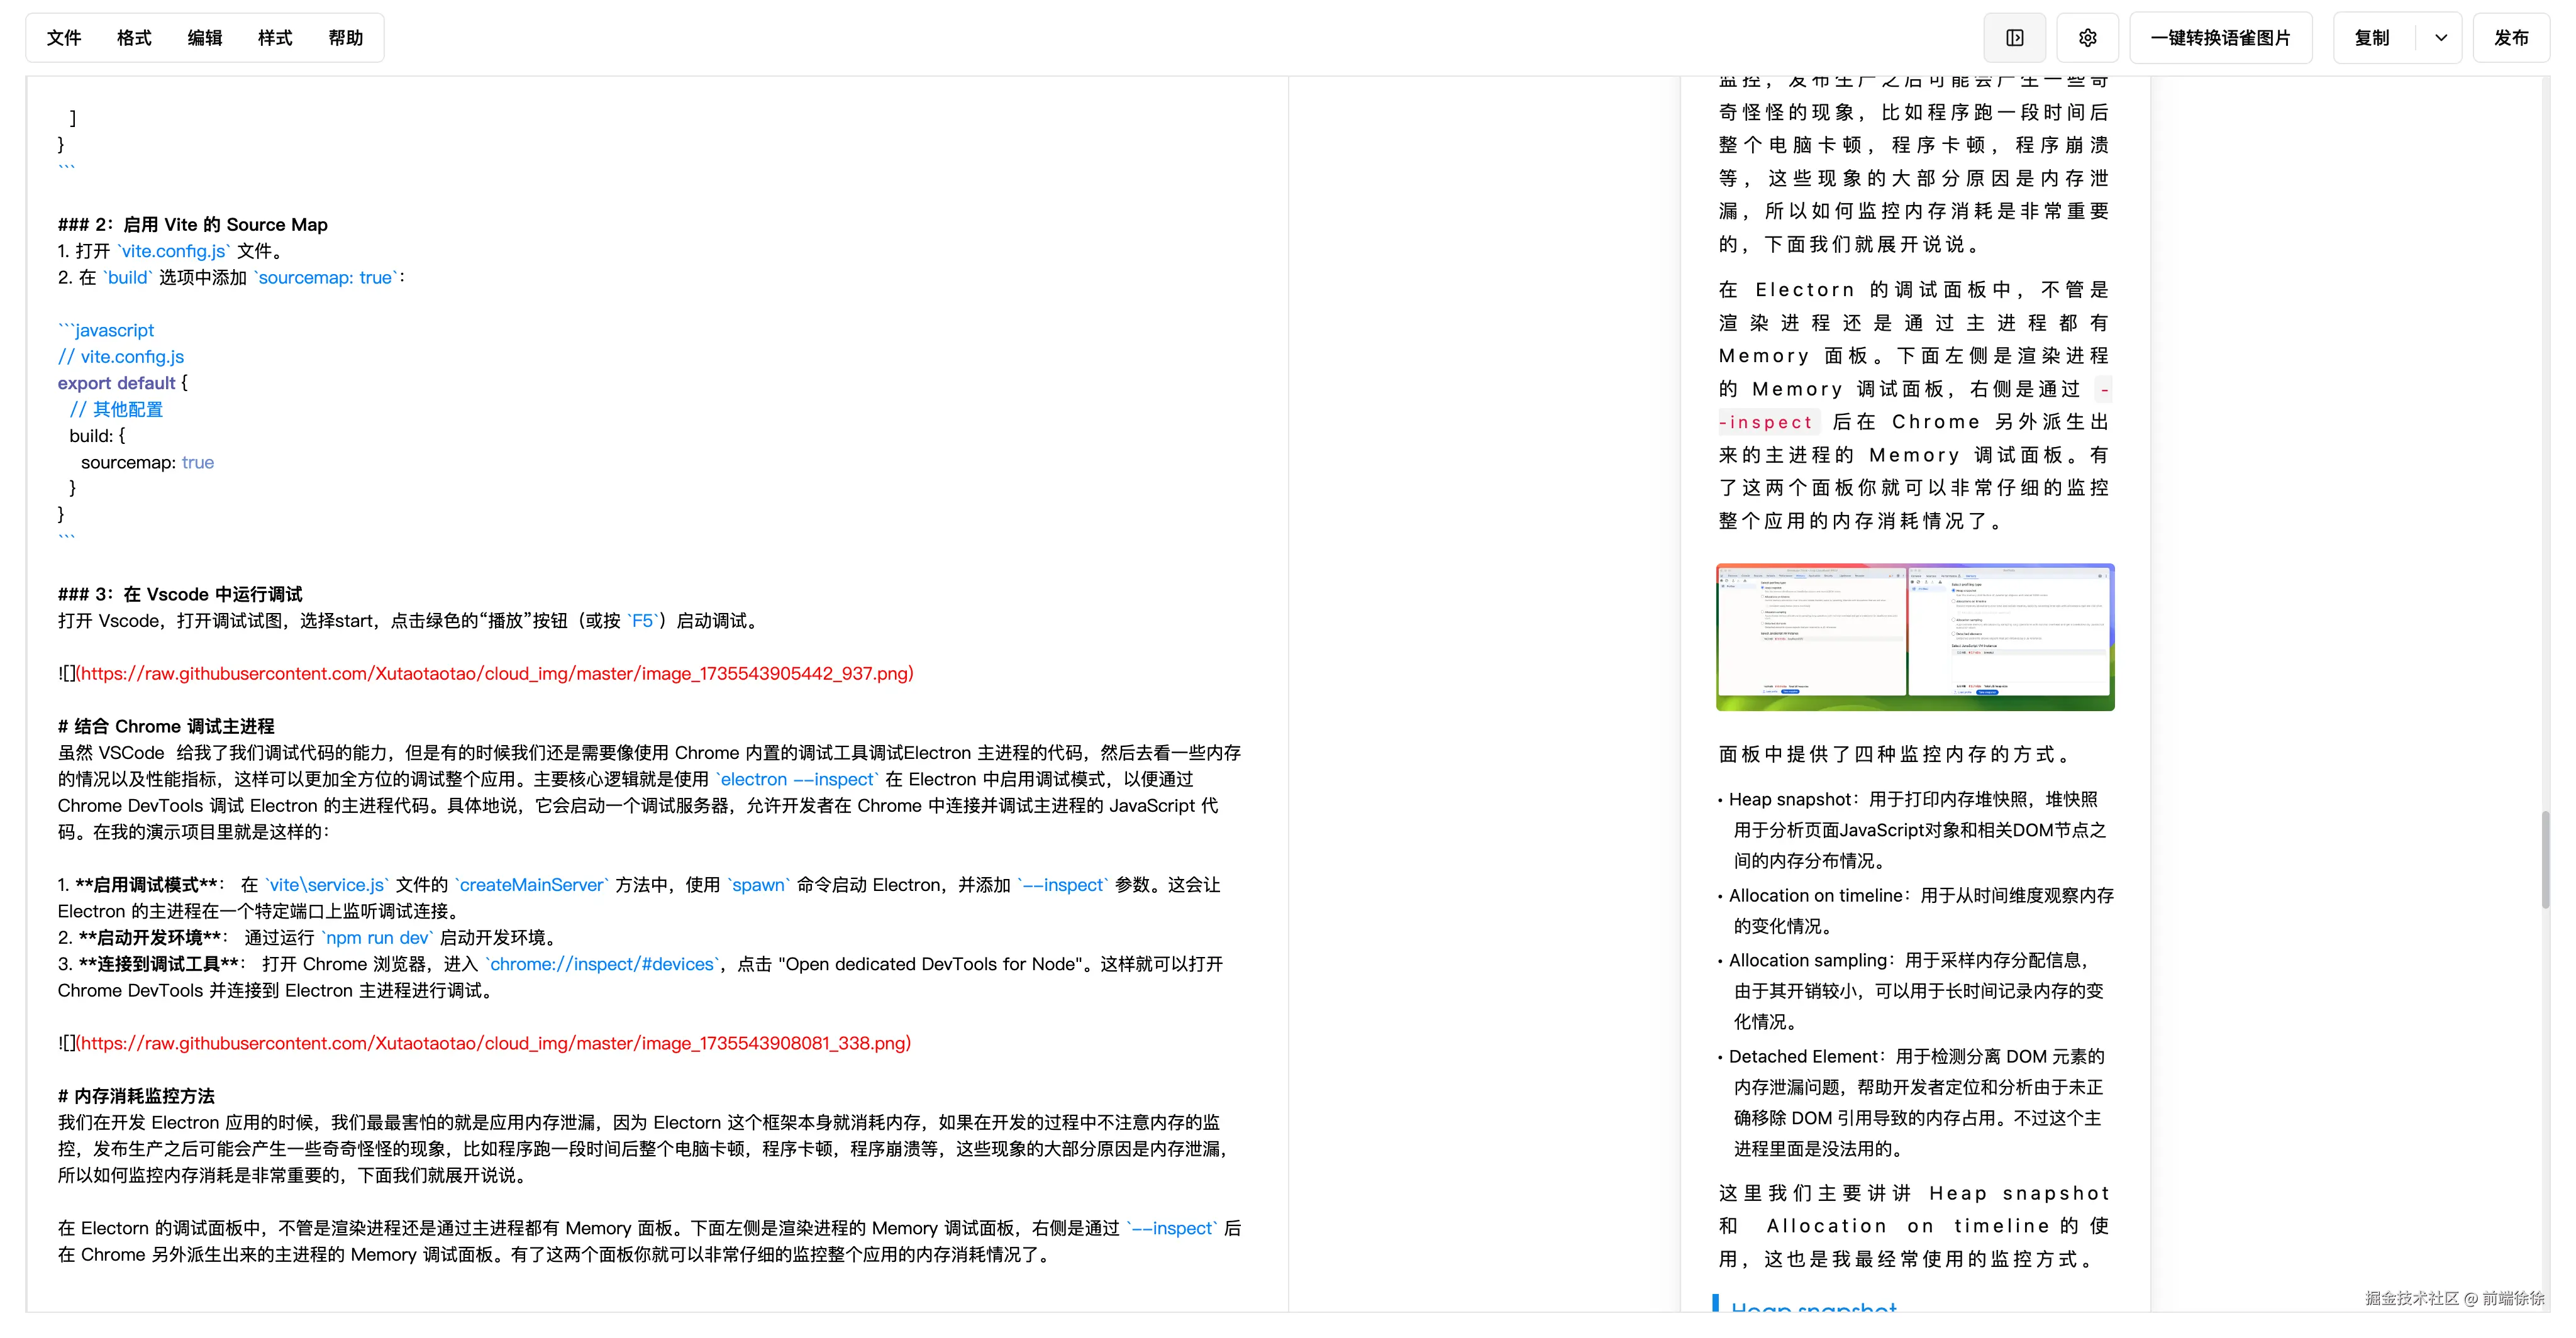Screen dimensions: 2576x1338
Task: Open the 样式 (Style) menu
Action: pyautogui.click(x=275, y=38)
